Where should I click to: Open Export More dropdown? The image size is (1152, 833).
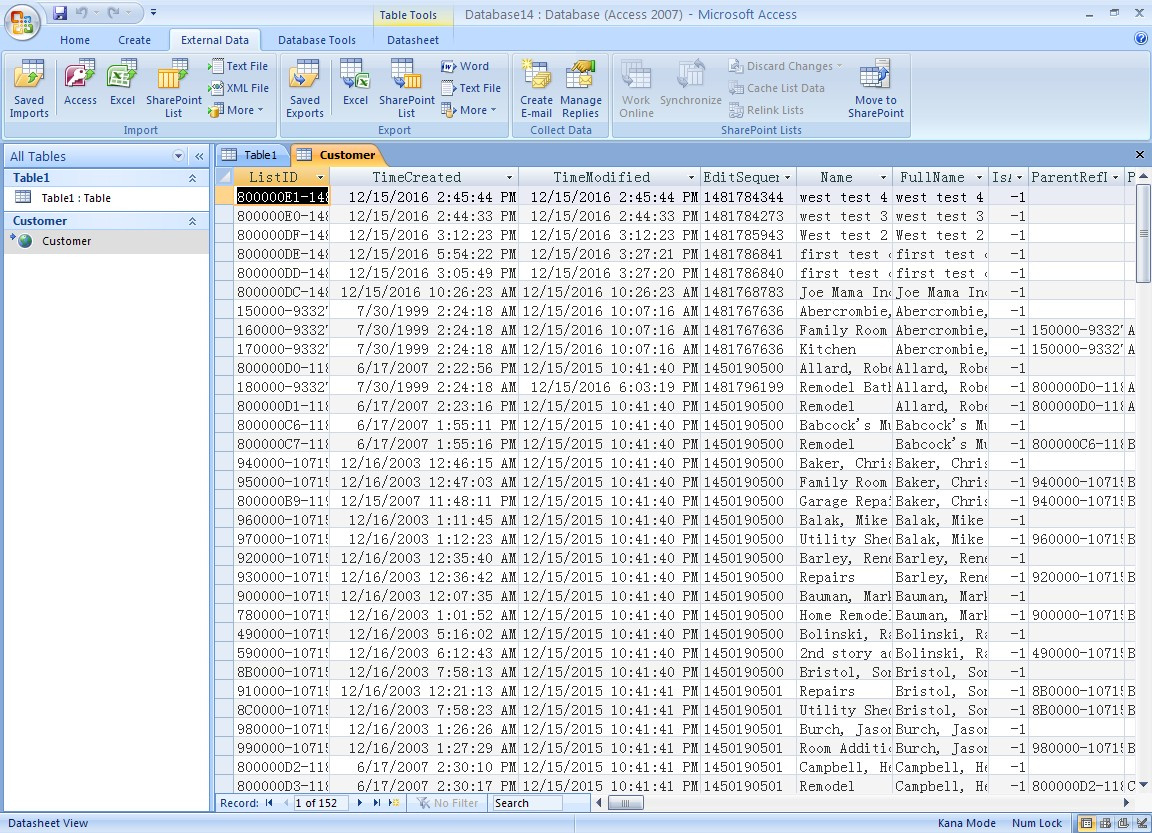coord(469,110)
